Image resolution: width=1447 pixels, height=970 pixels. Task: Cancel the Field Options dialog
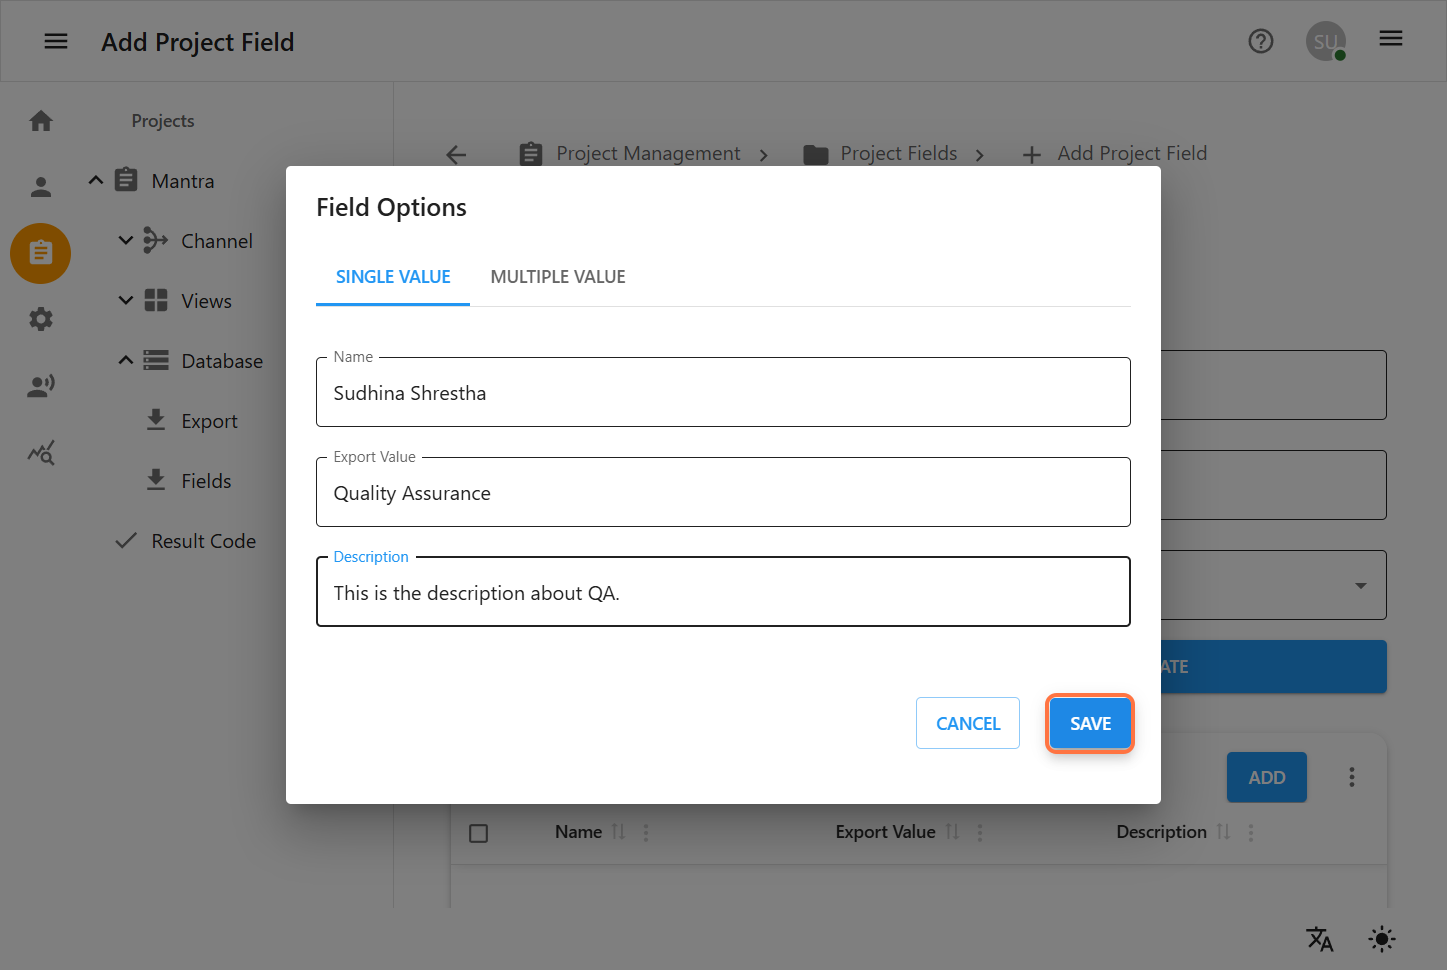tap(967, 723)
